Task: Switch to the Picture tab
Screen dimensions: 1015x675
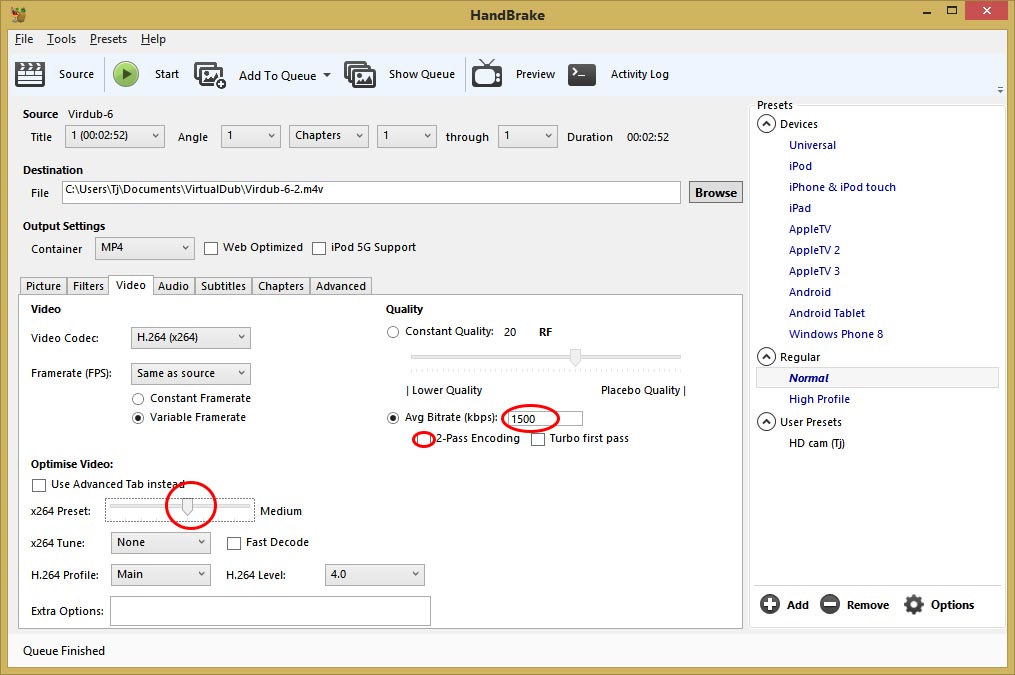Action: coord(43,286)
